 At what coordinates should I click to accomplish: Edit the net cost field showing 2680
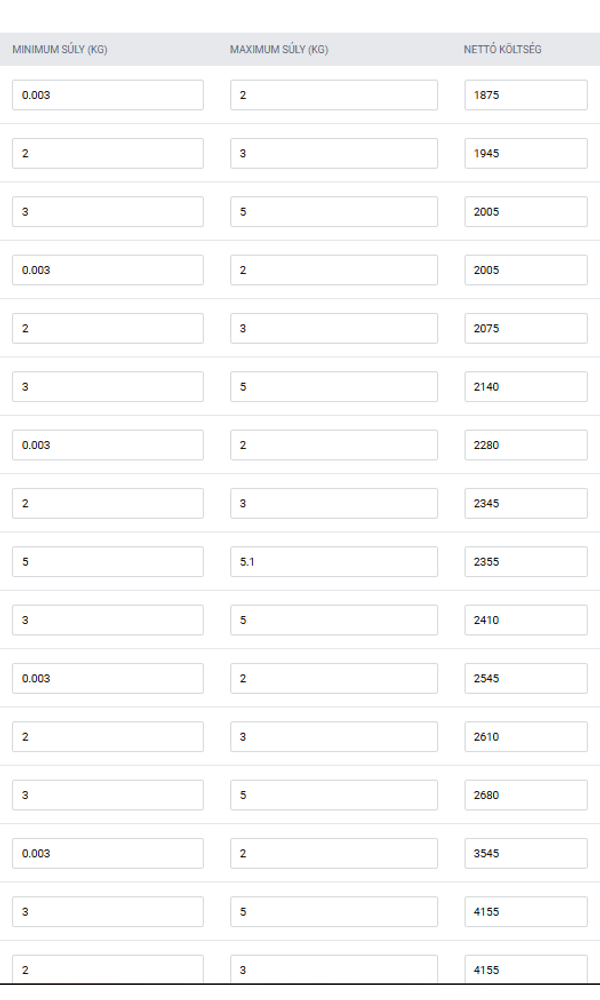click(x=525, y=795)
